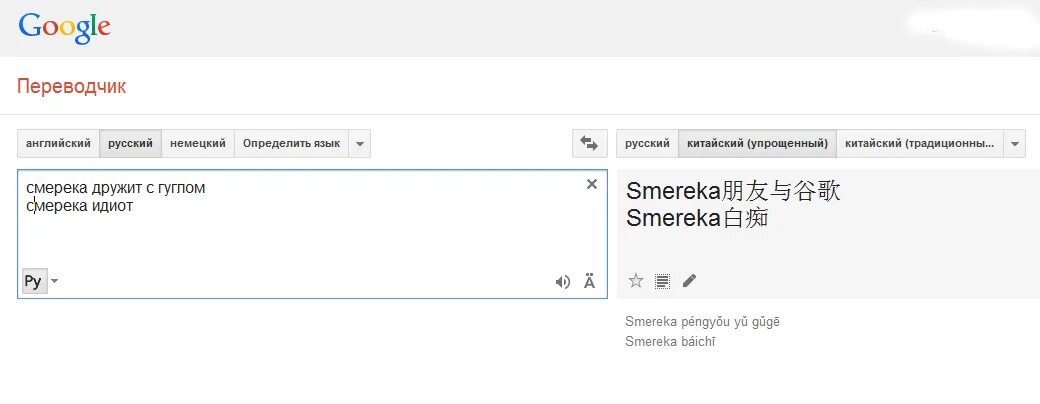Screen dimensions: 1040x404
Task: Switch target language to русский
Action: [647, 143]
